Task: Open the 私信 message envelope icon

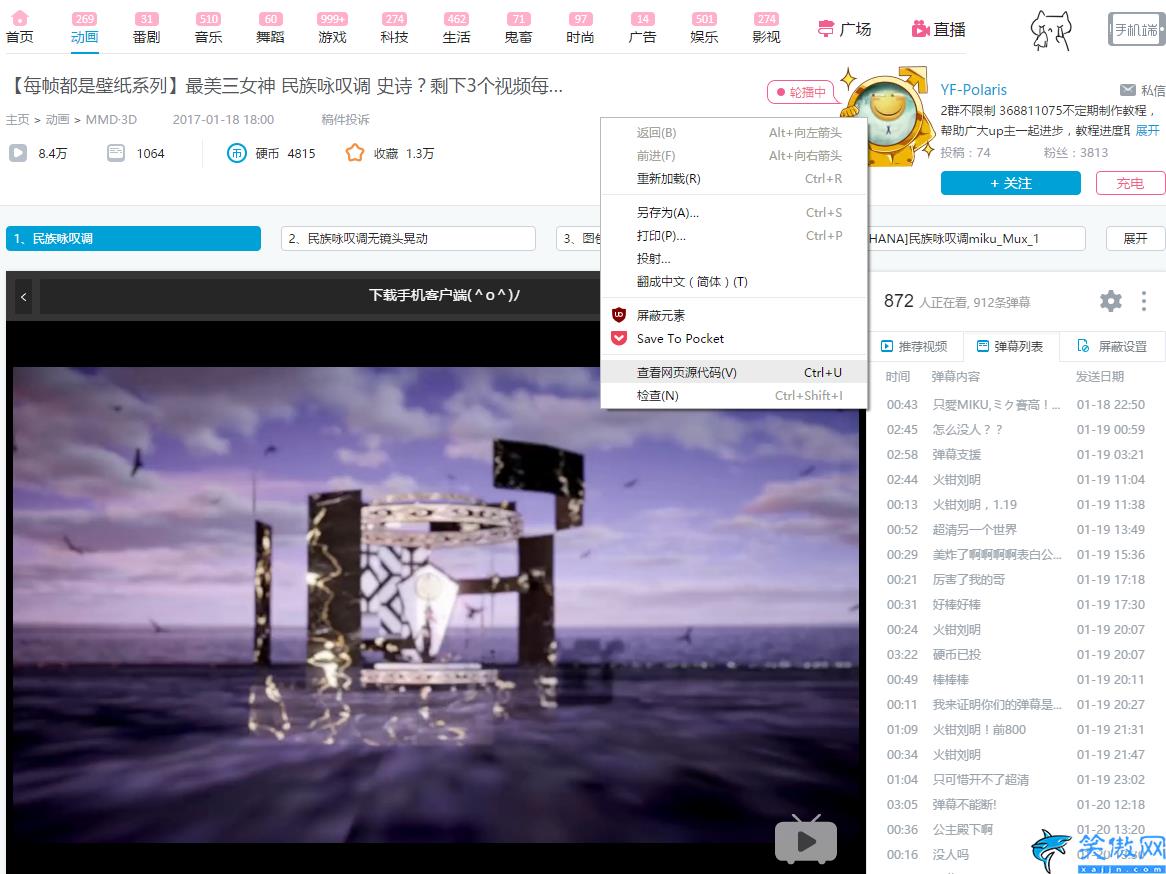Action: point(1128,90)
